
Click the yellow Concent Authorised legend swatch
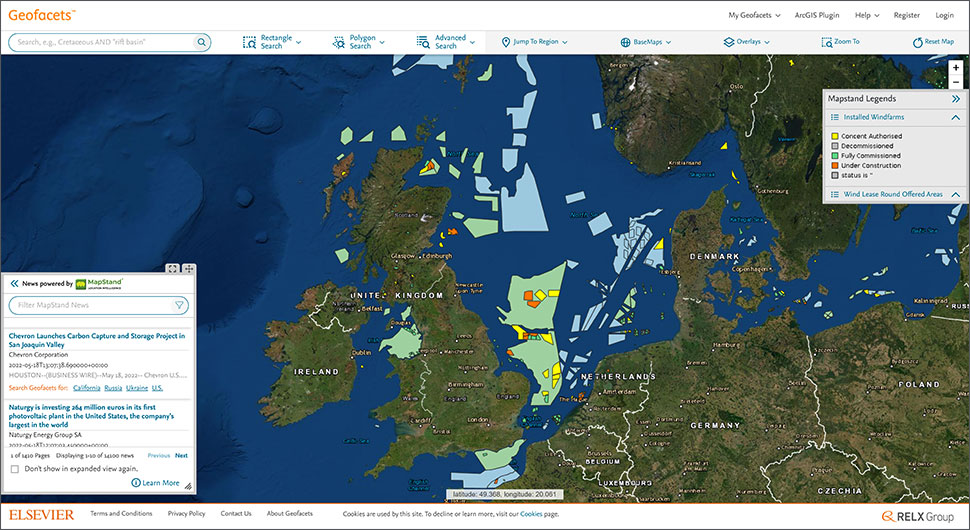tap(835, 136)
